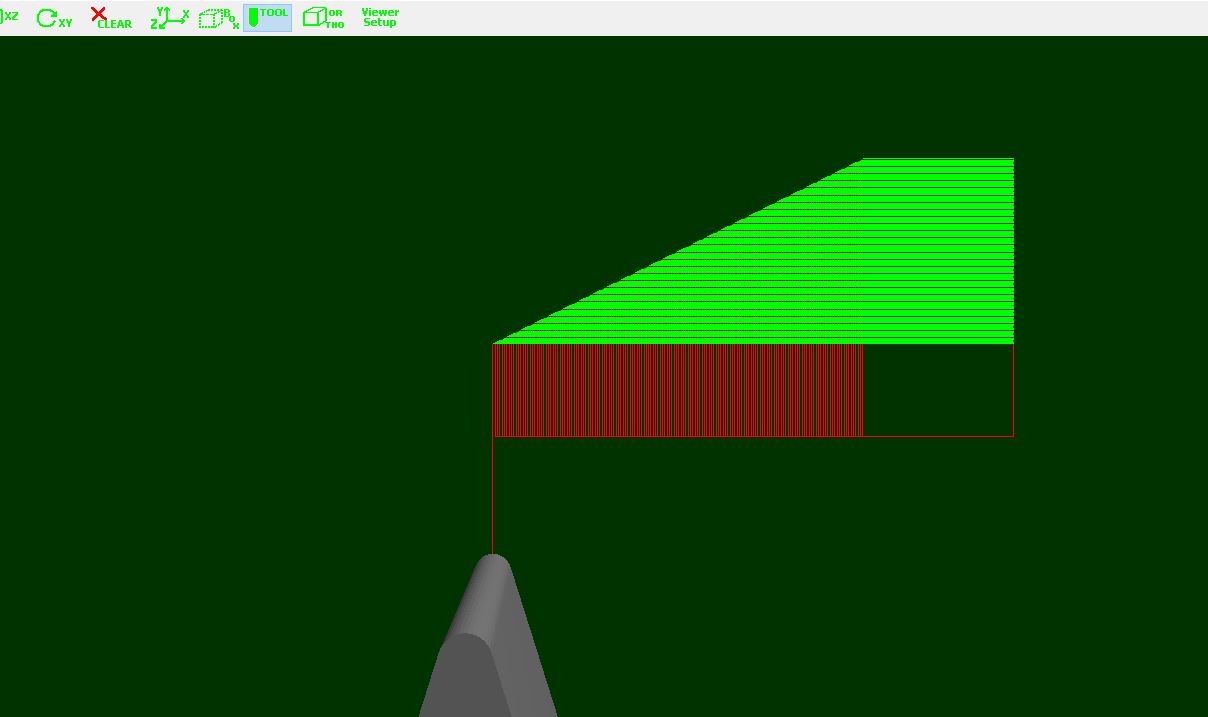Switch the Ortho projection cube icon

coord(323,18)
